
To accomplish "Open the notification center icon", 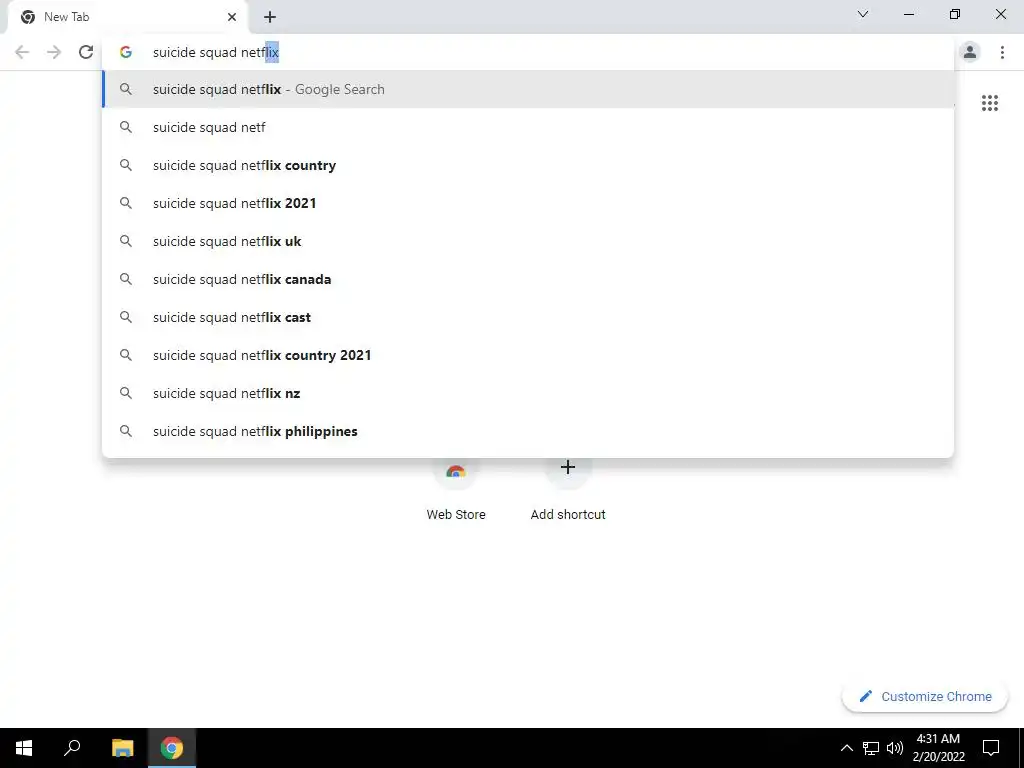I will (991, 748).
